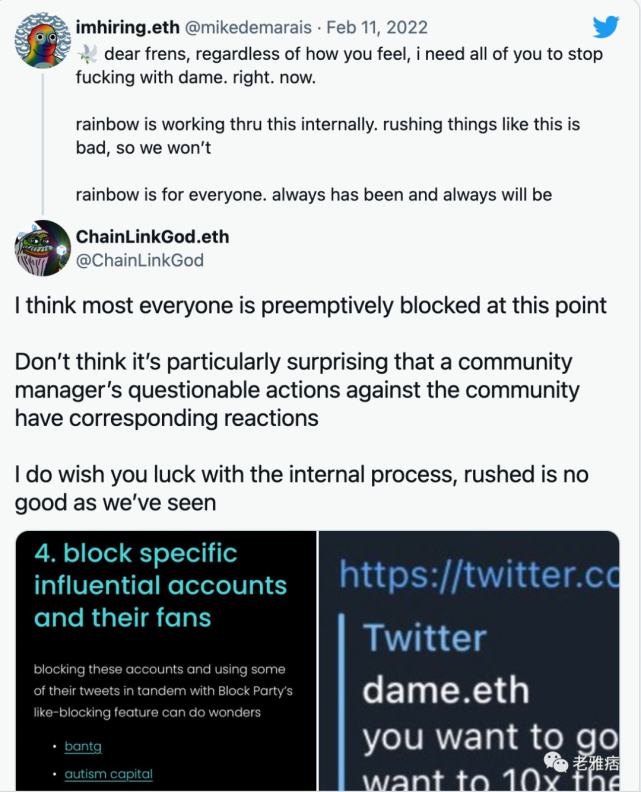Open the autism capital link
641x792 pixels.
click(x=109, y=774)
